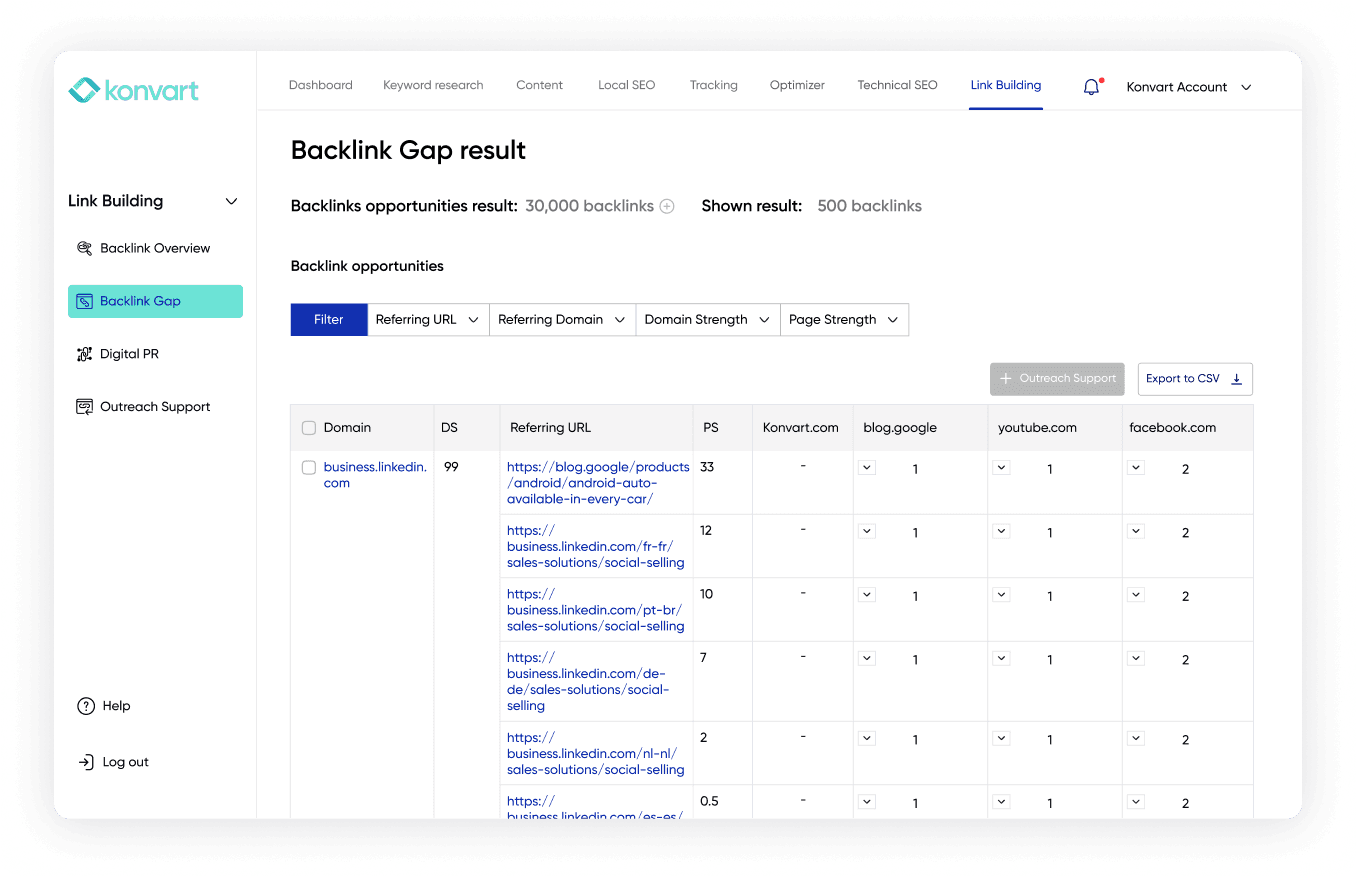1356x876 pixels.
Task: Check the Domain header checkbox
Action: click(308, 427)
